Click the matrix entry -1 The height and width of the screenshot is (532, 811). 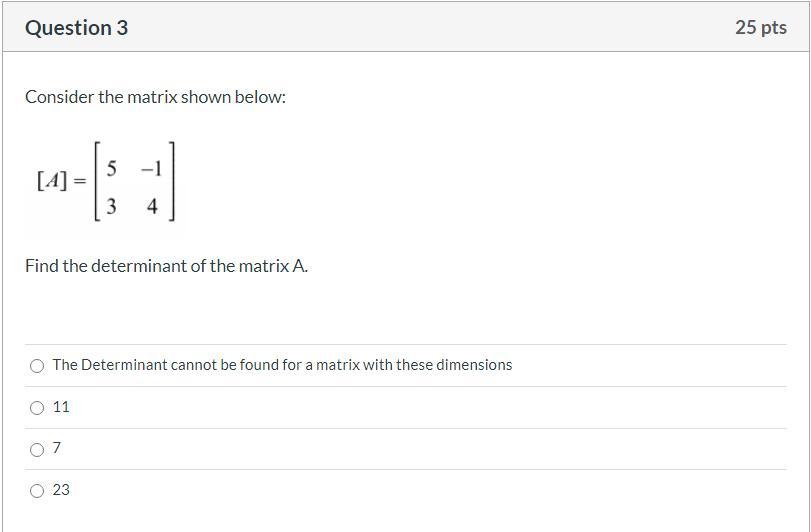pyautogui.click(x=150, y=167)
